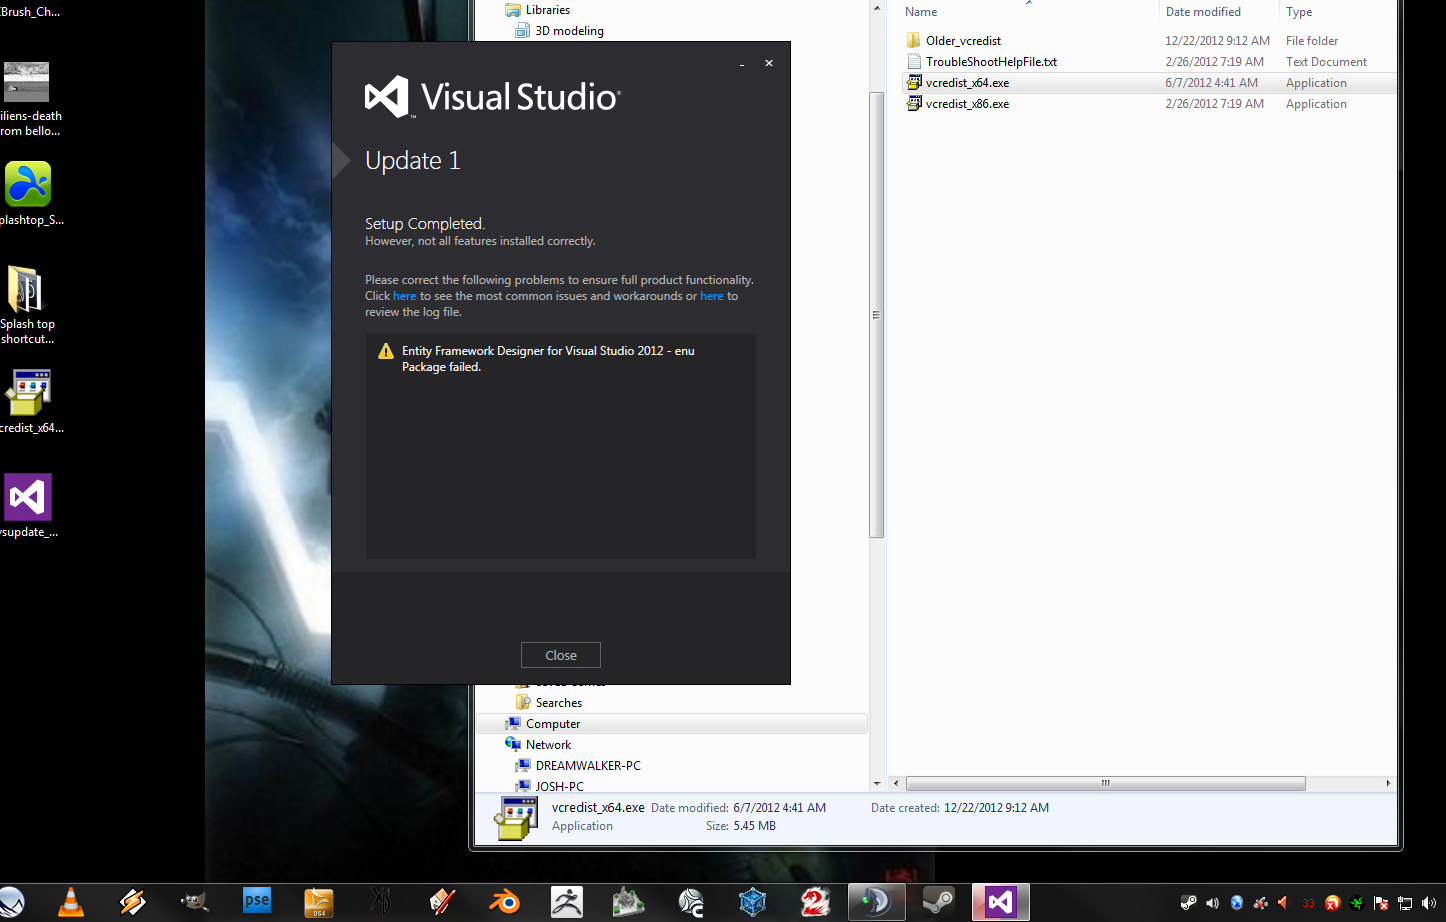1446x922 pixels.
Task: Launch Photoshop Elements (pse) from taskbar
Action: point(257,902)
